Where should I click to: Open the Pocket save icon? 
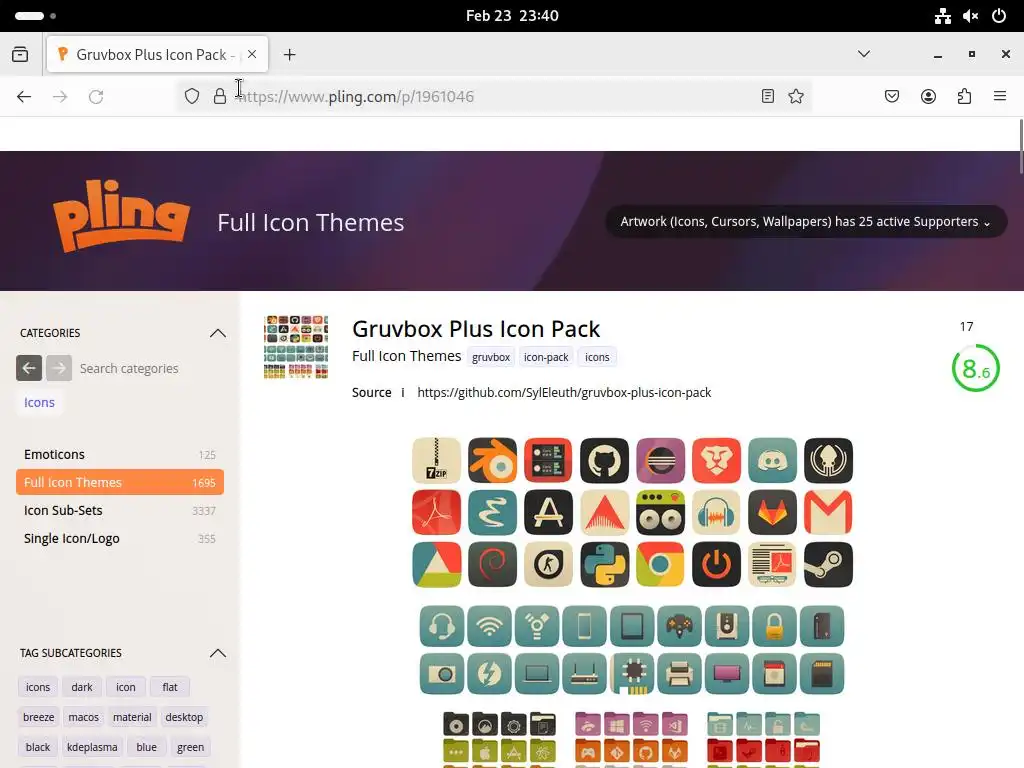click(892, 97)
